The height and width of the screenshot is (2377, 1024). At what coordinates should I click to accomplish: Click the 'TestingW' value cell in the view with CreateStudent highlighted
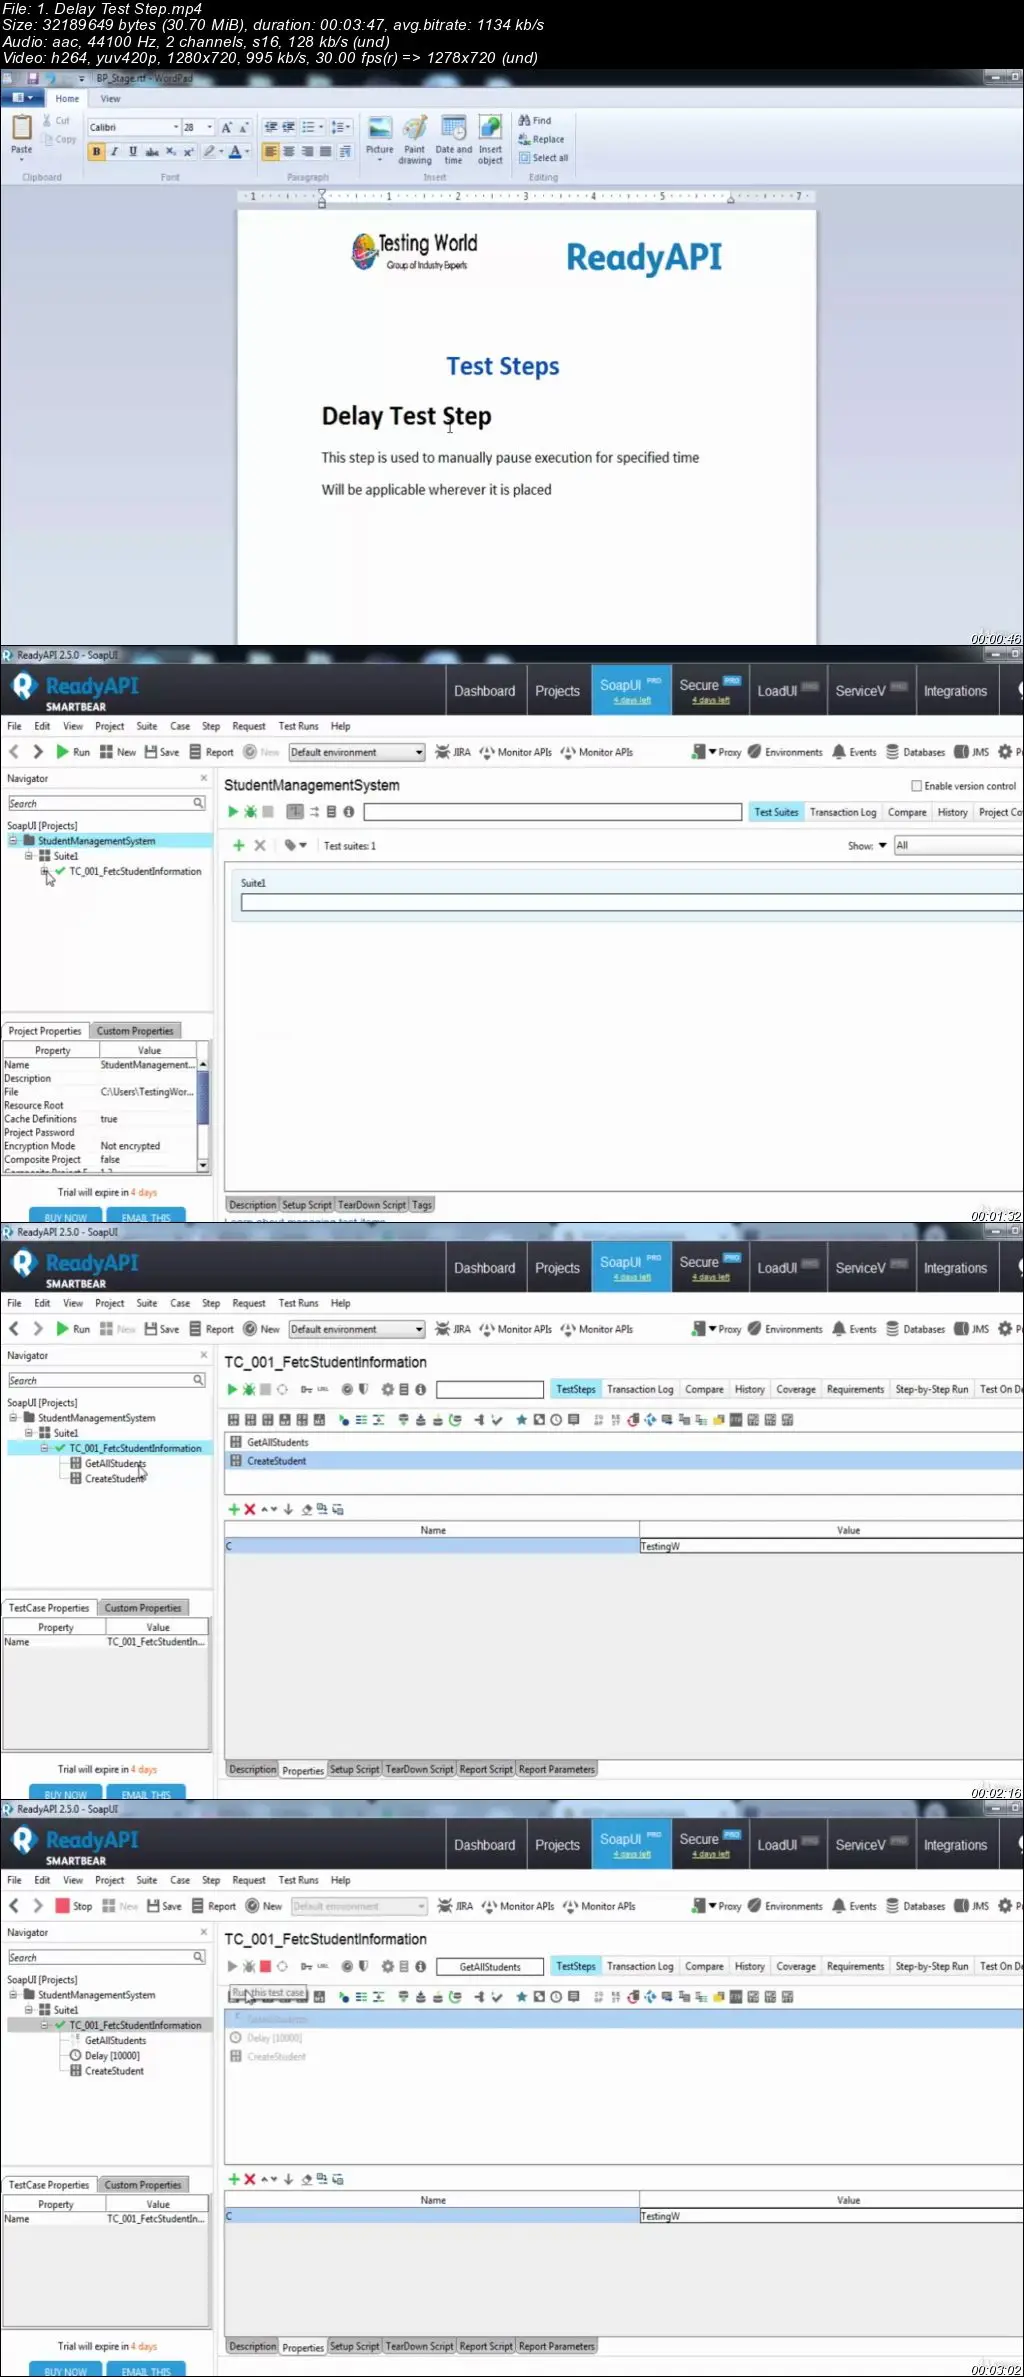(830, 1546)
